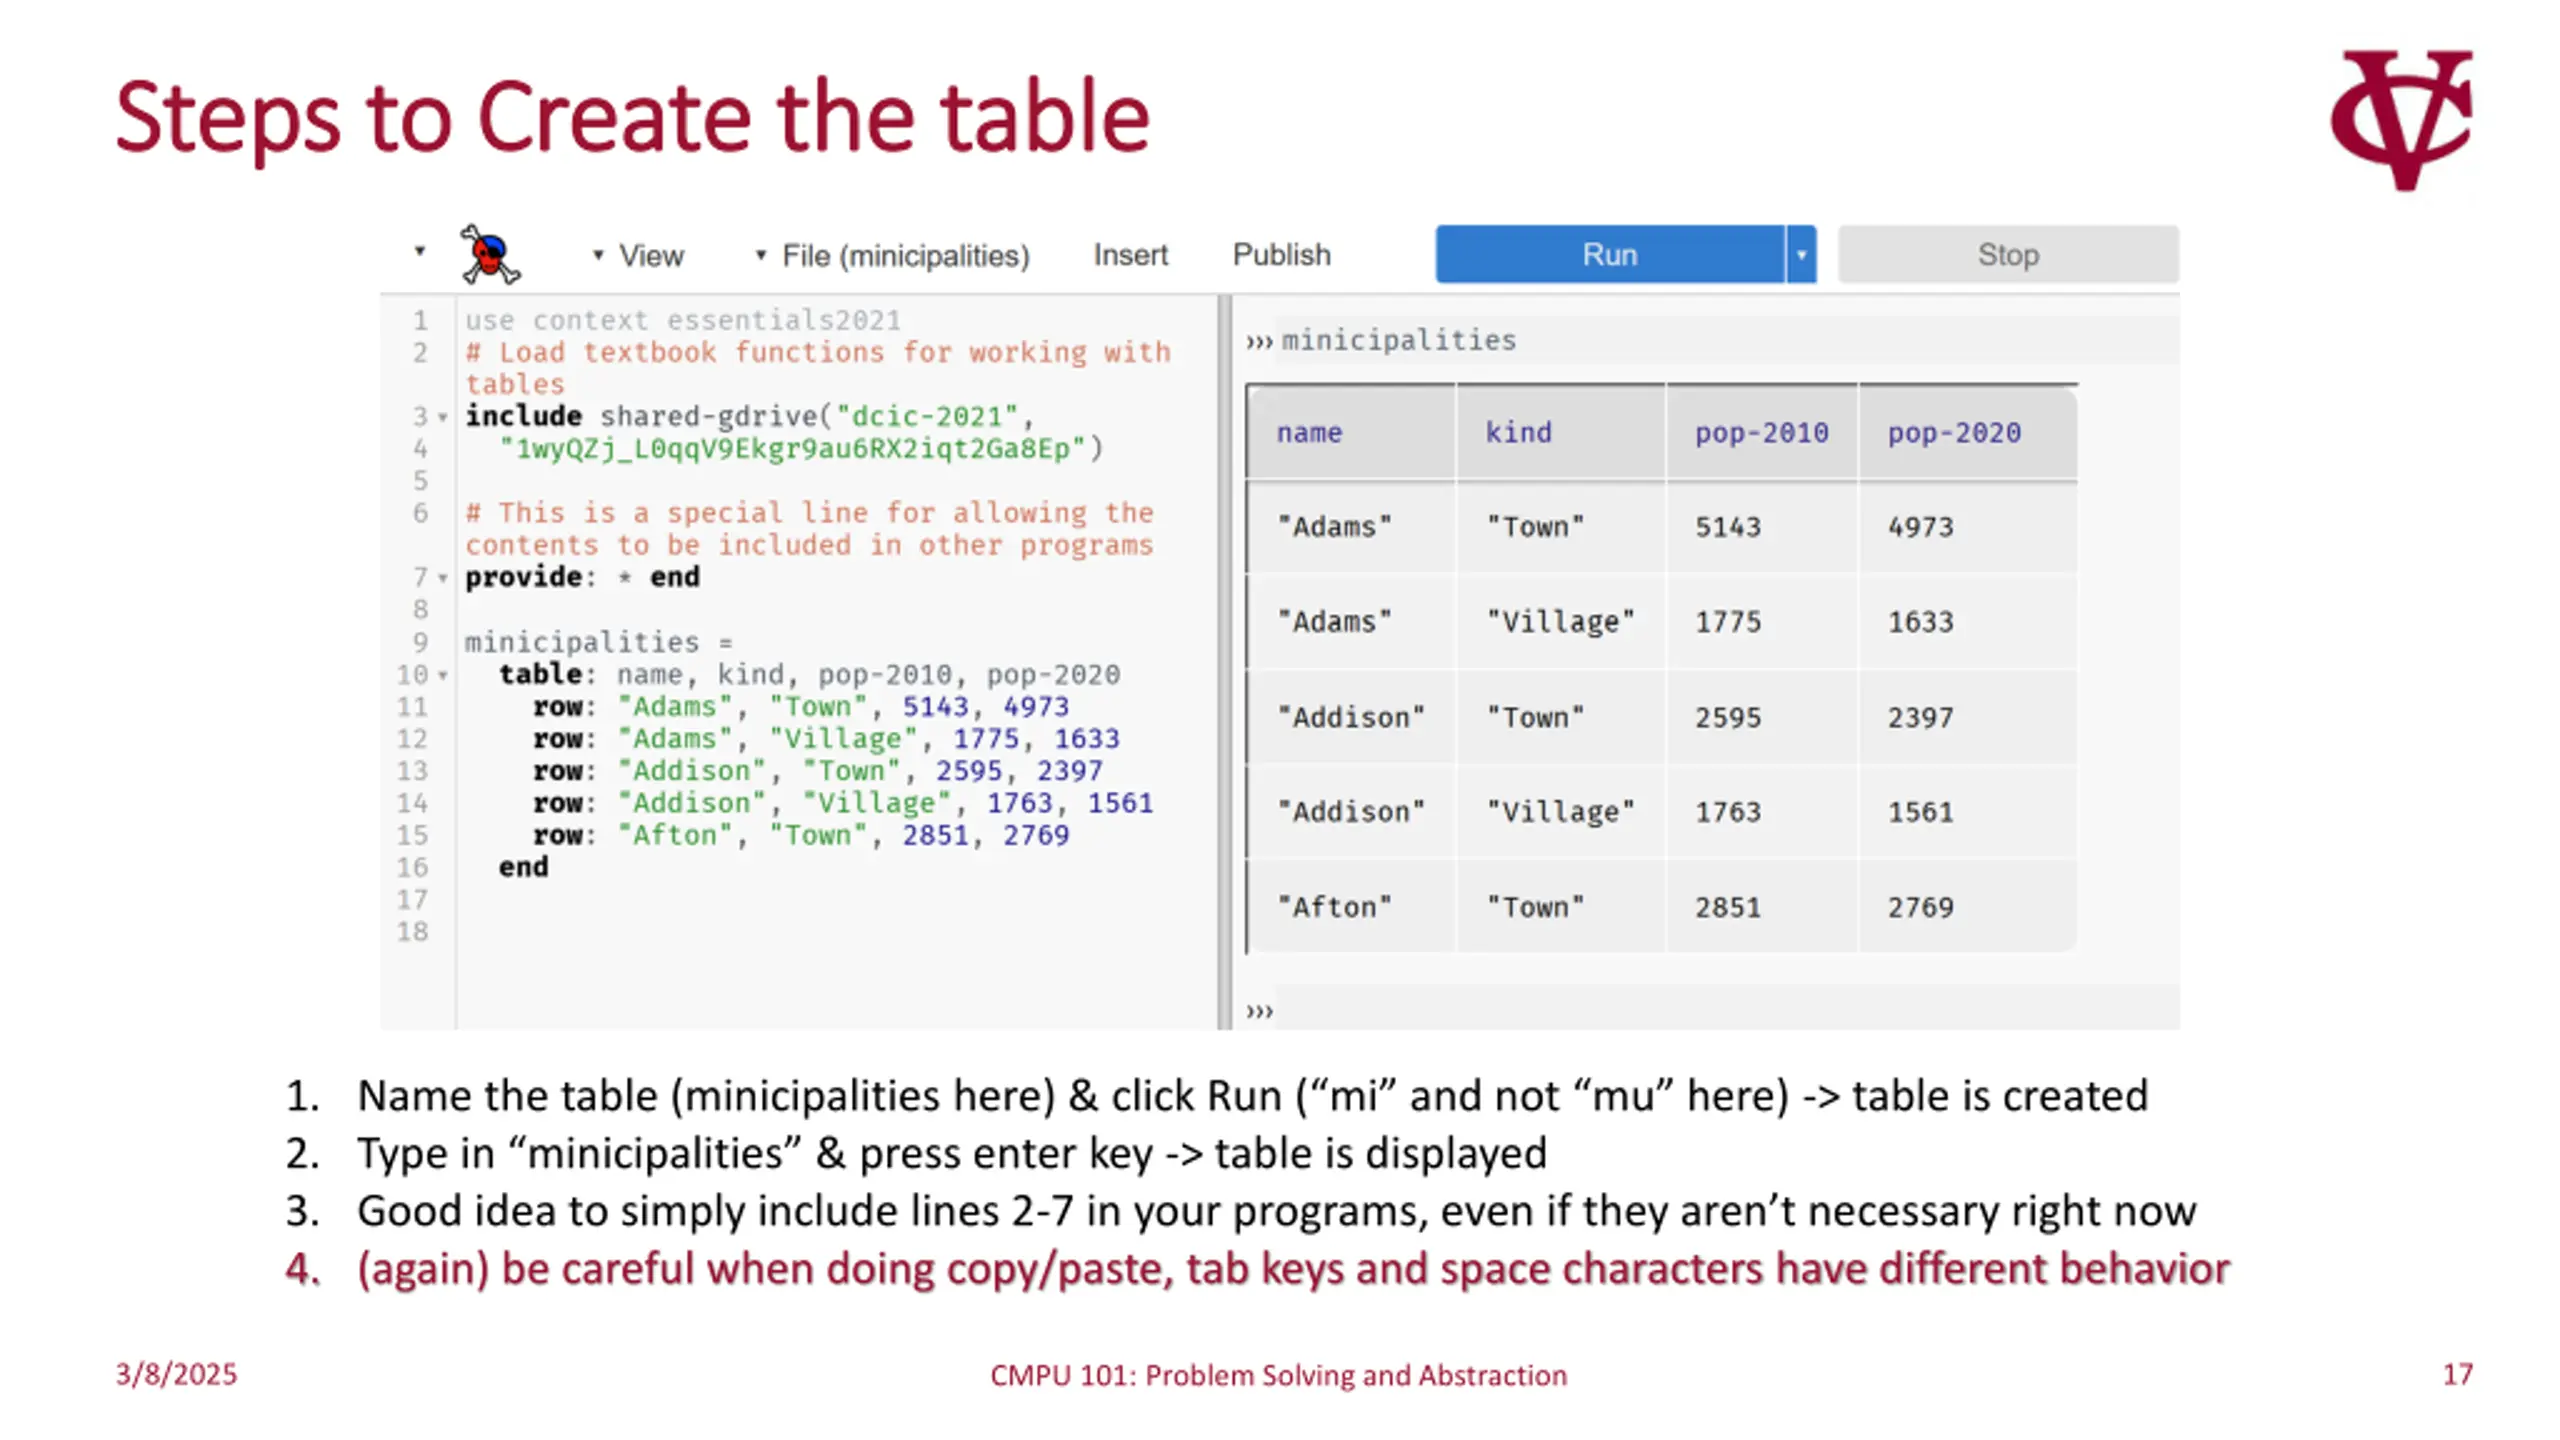Click the pop-2010 column header
2560x1440 pixels.
click(x=1761, y=433)
